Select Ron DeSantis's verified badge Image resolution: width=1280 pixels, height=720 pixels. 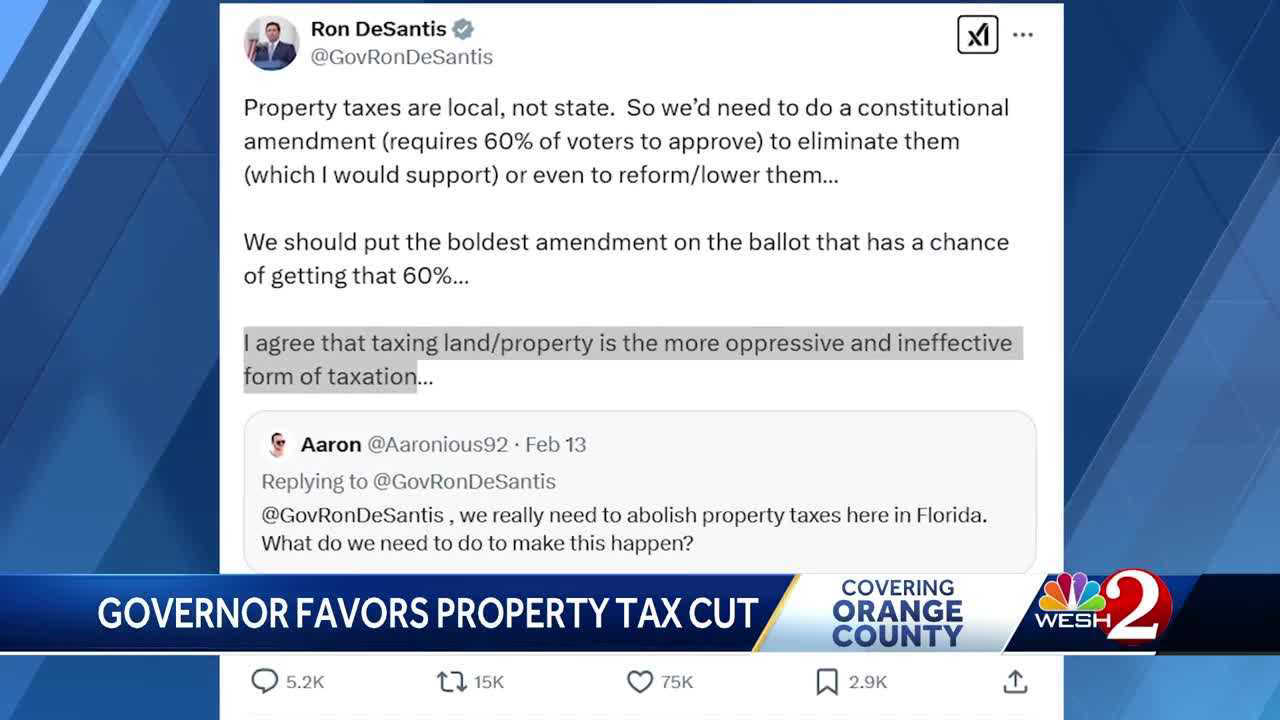pyautogui.click(x=462, y=29)
